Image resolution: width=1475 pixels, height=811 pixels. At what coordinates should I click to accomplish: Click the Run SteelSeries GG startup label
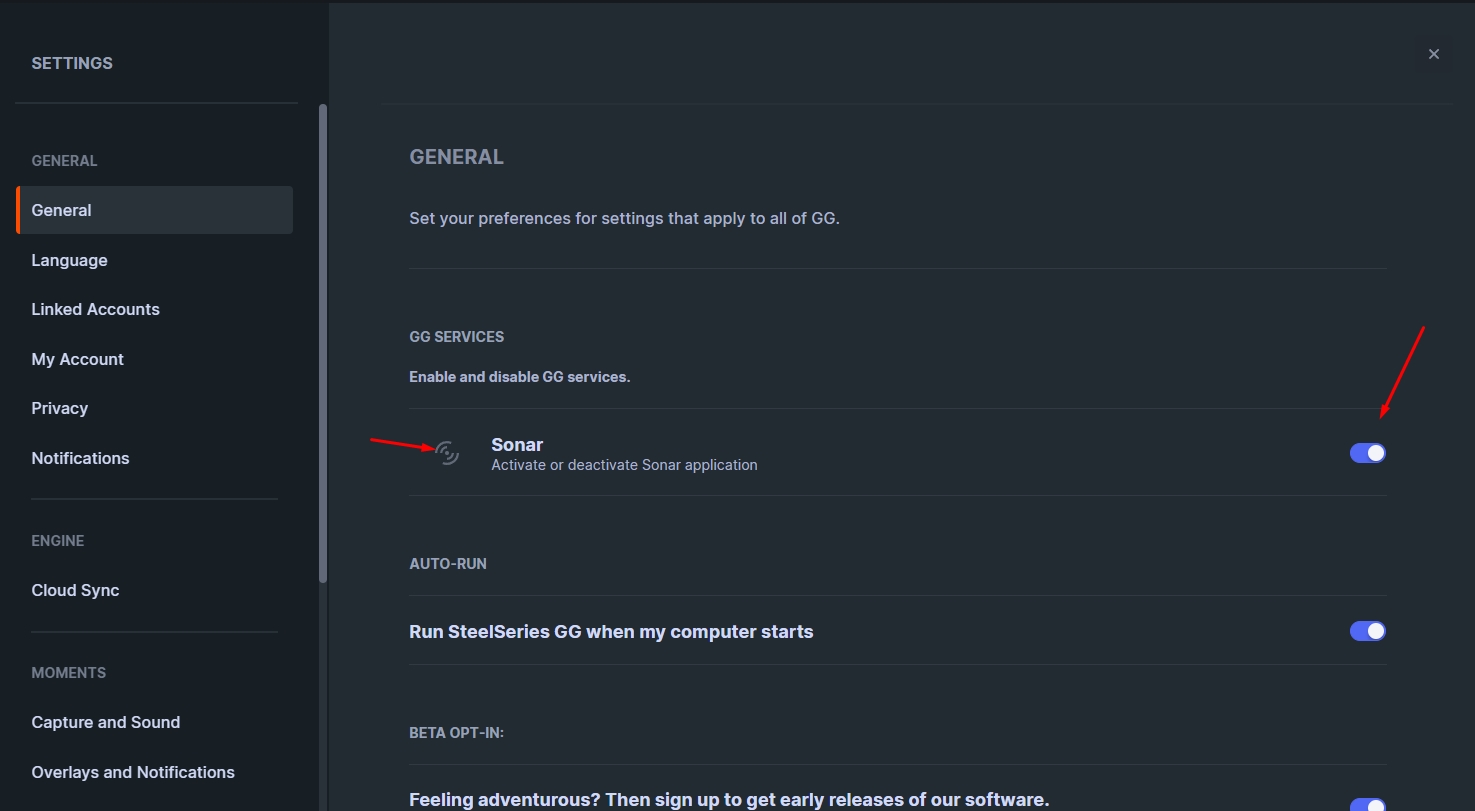point(611,632)
